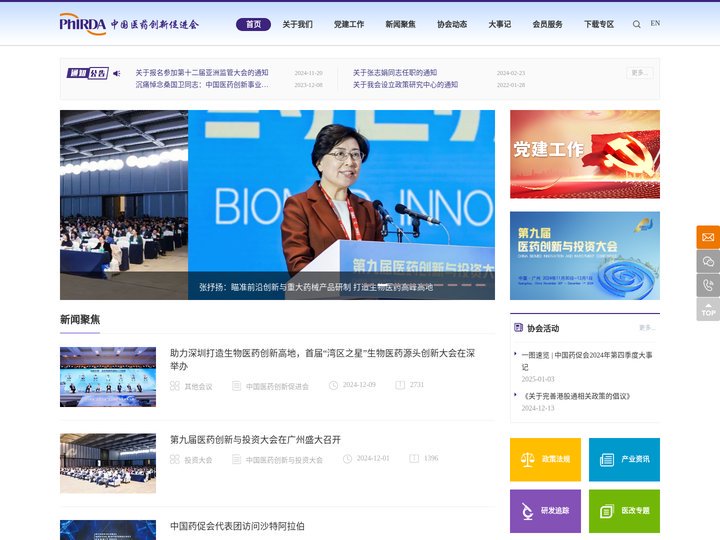Image resolution: width=720 pixels, height=540 pixels.
Task: Click the main carousel slide image
Action: click(x=277, y=205)
